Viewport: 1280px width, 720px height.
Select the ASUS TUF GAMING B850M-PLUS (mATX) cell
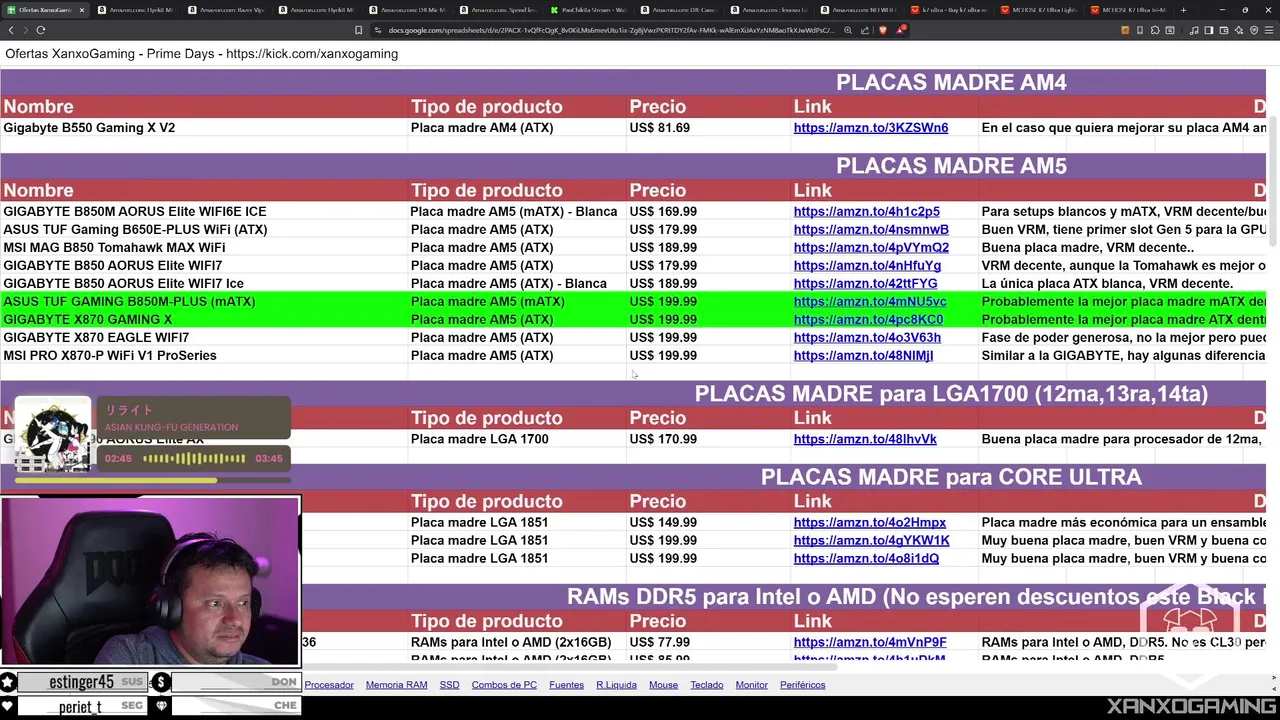click(204, 302)
